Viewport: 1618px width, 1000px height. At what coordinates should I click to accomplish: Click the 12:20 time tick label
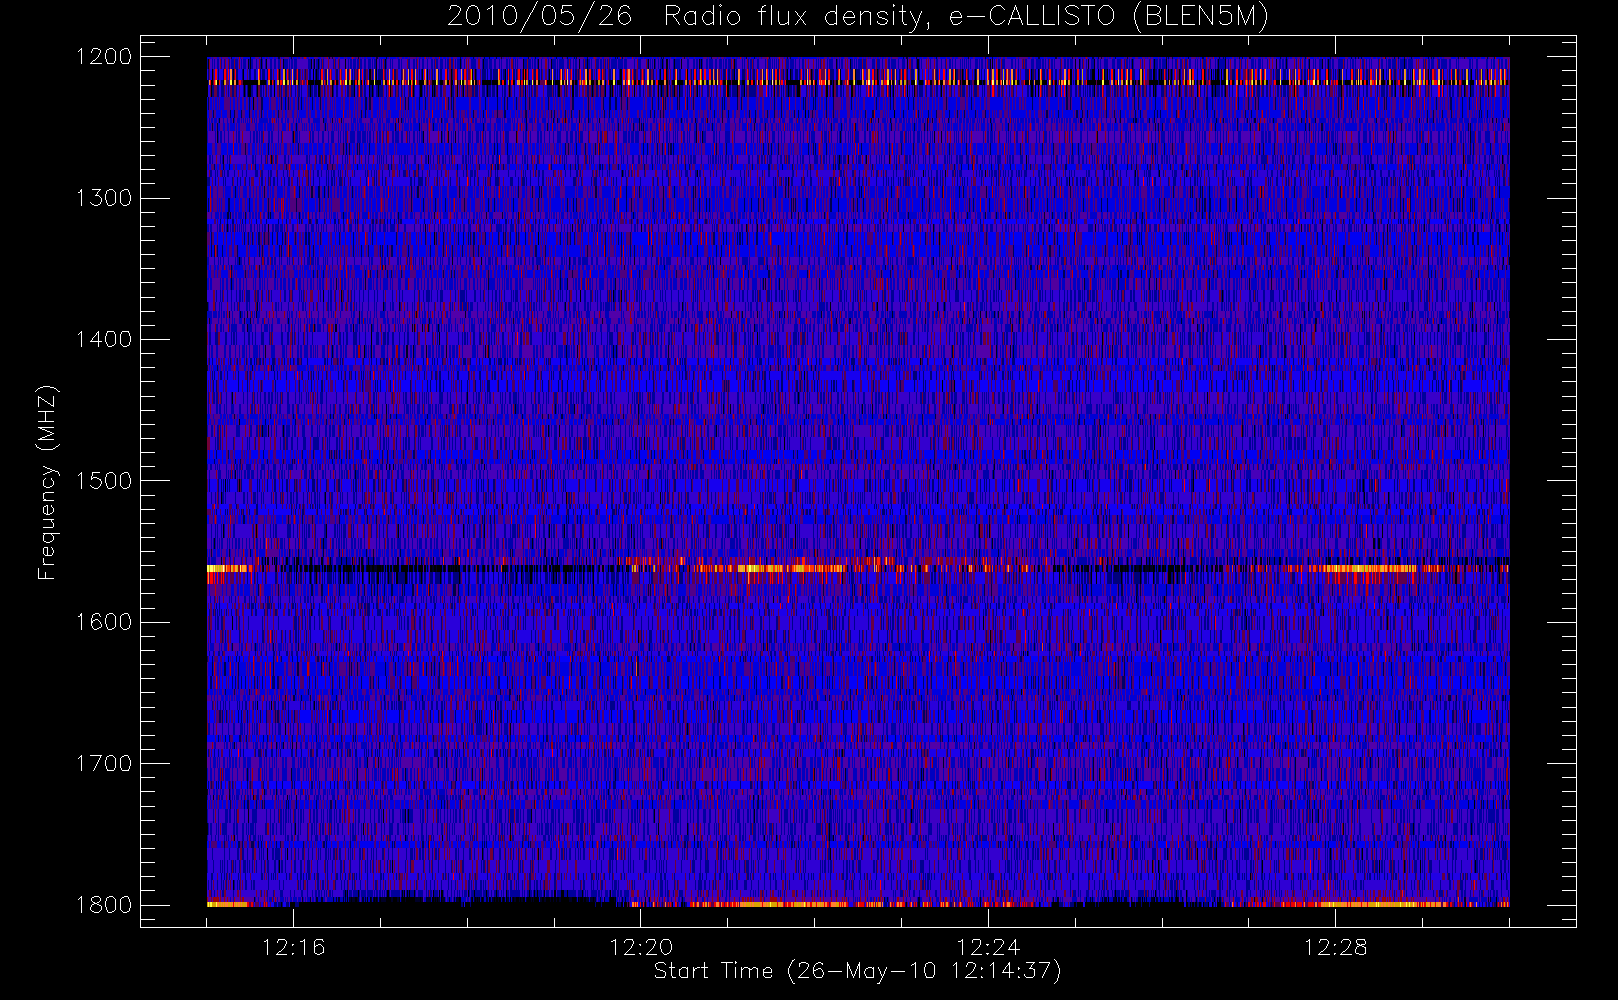641,947
